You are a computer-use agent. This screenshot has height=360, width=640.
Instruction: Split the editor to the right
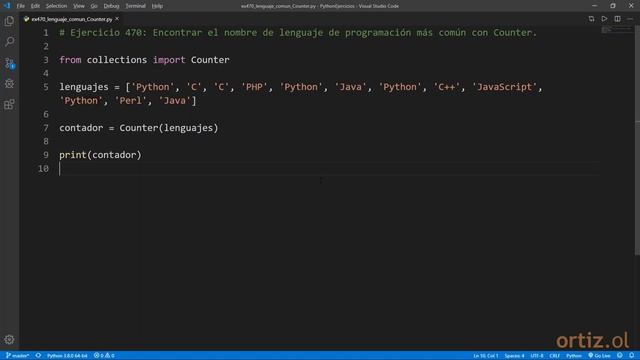pyautogui.click(x=618, y=19)
